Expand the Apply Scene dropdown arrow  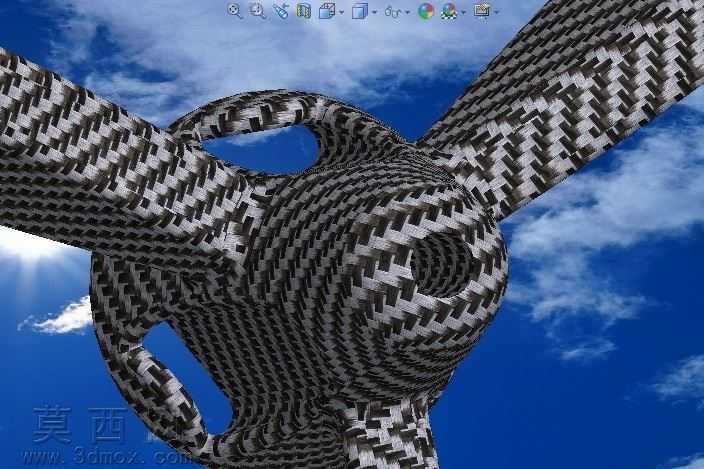pyautogui.click(x=463, y=12)
